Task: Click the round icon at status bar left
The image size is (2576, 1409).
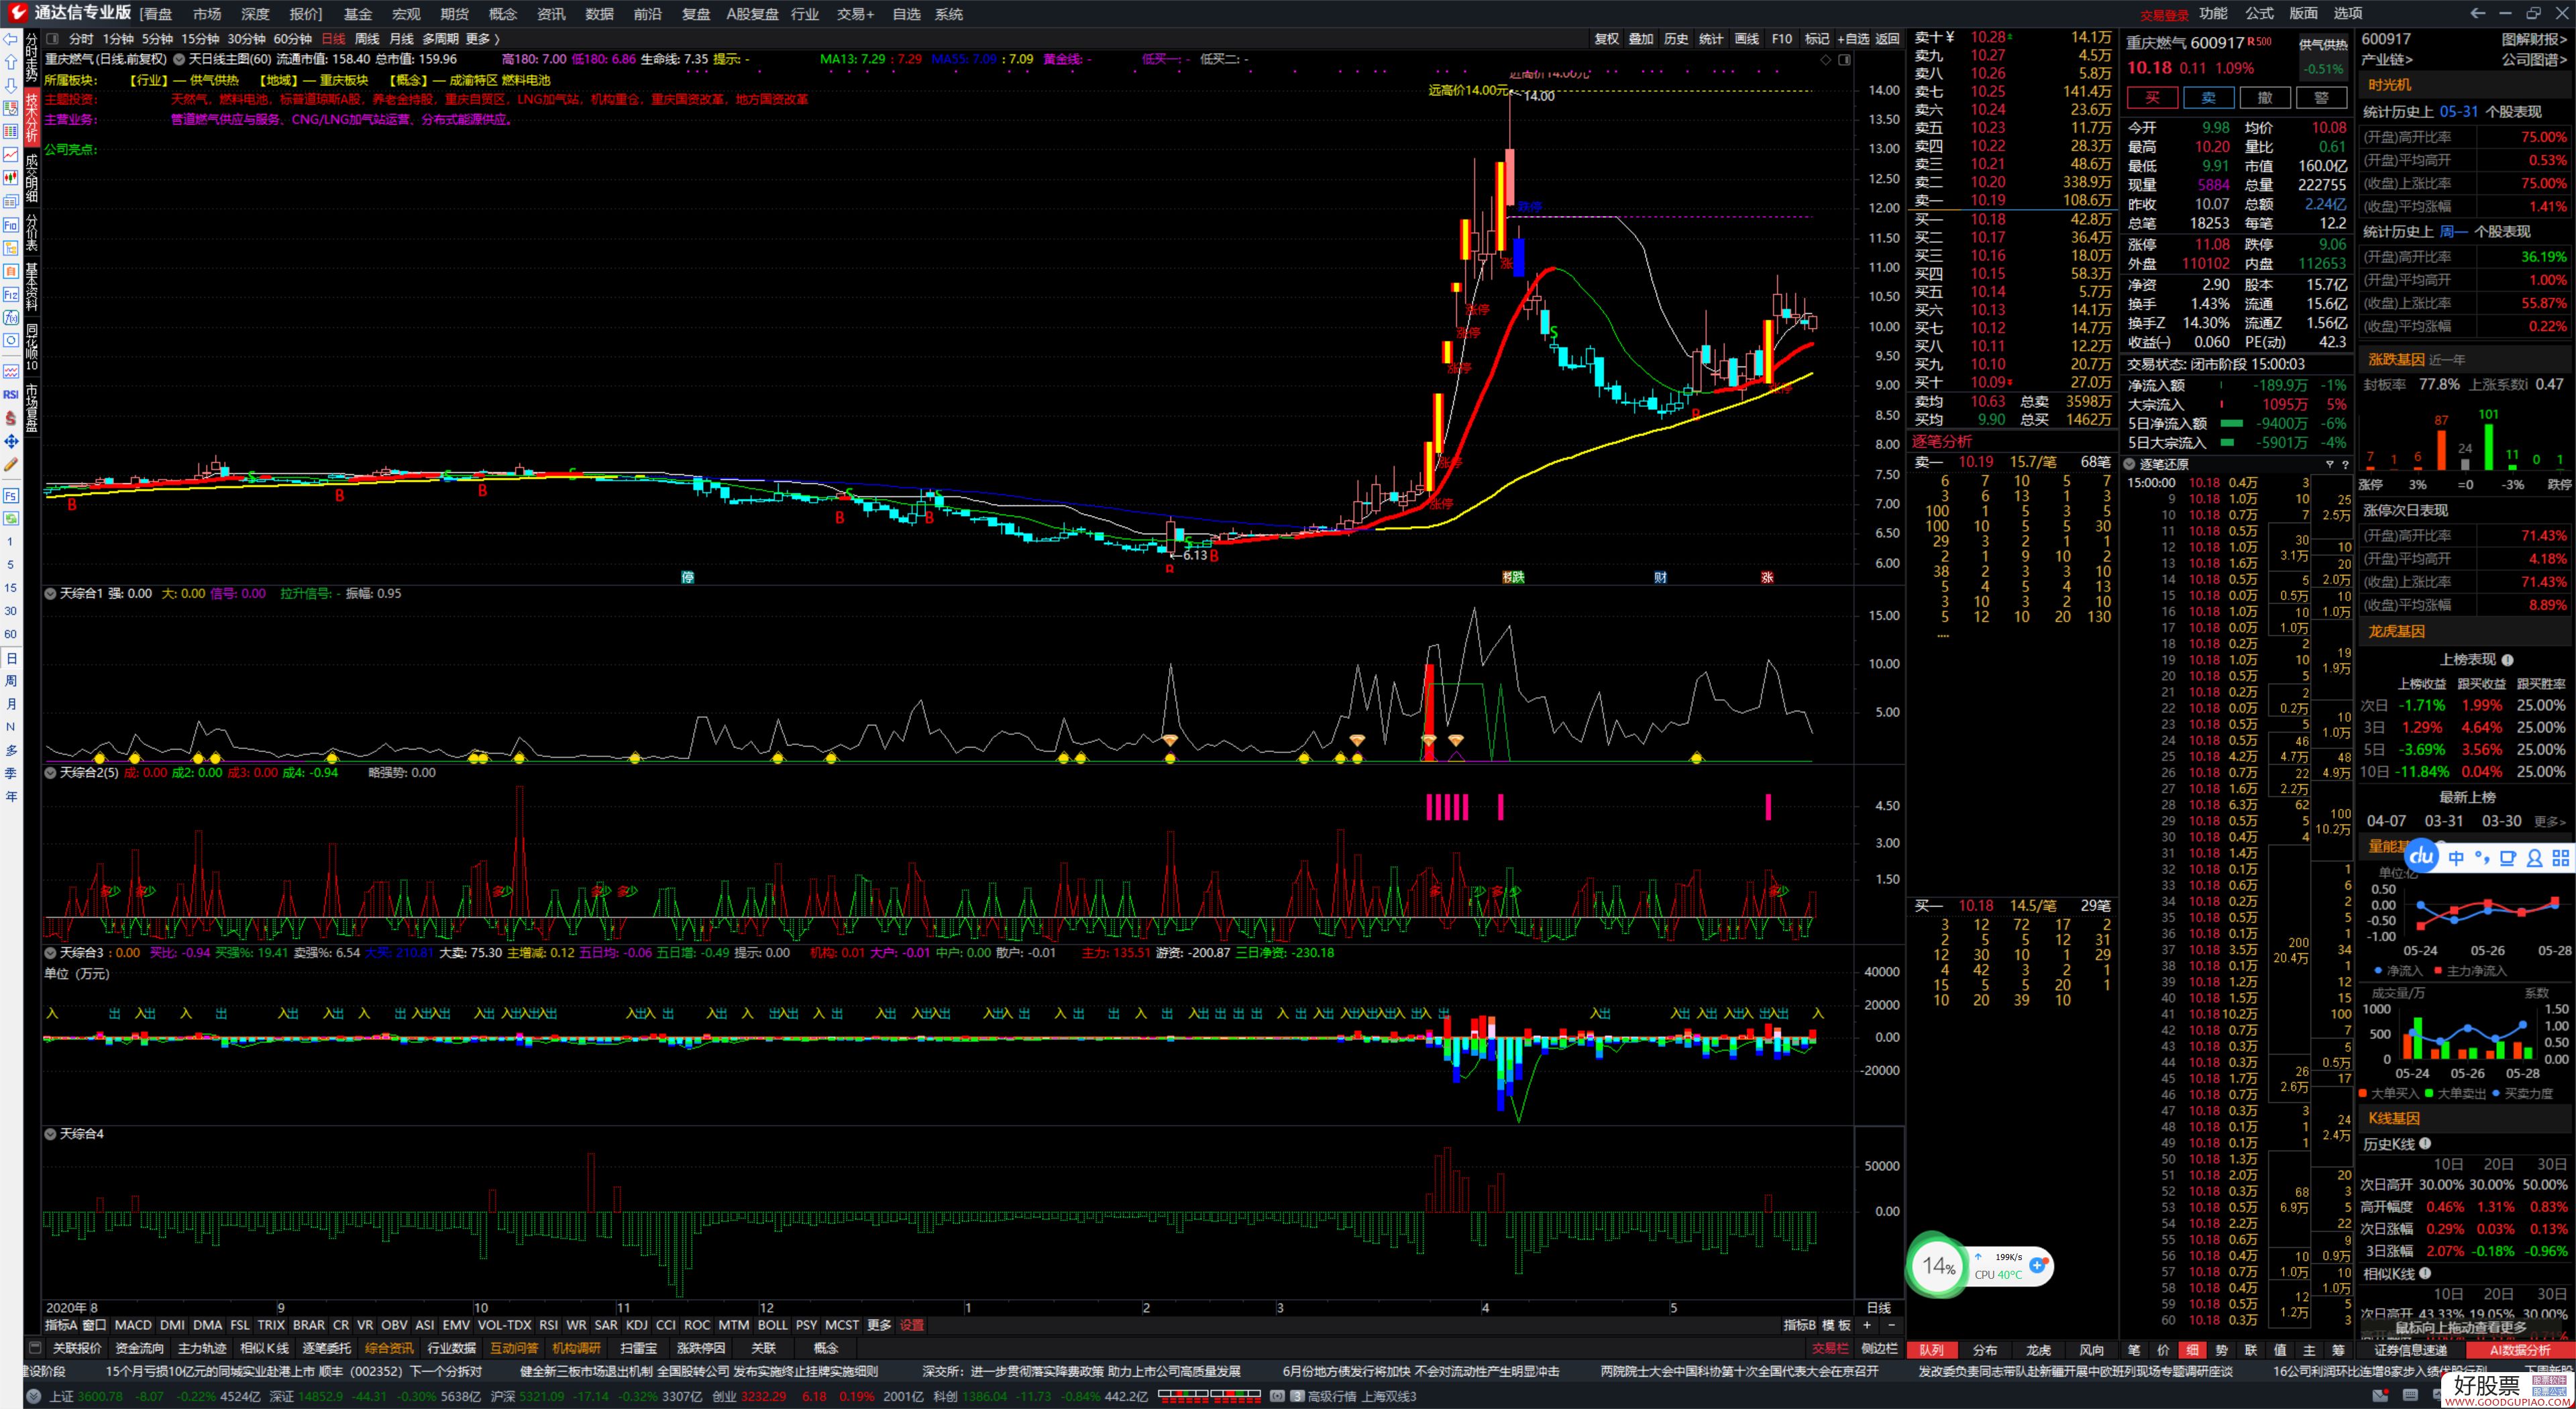Action: pyautogui.click(x=33, y=1396)
